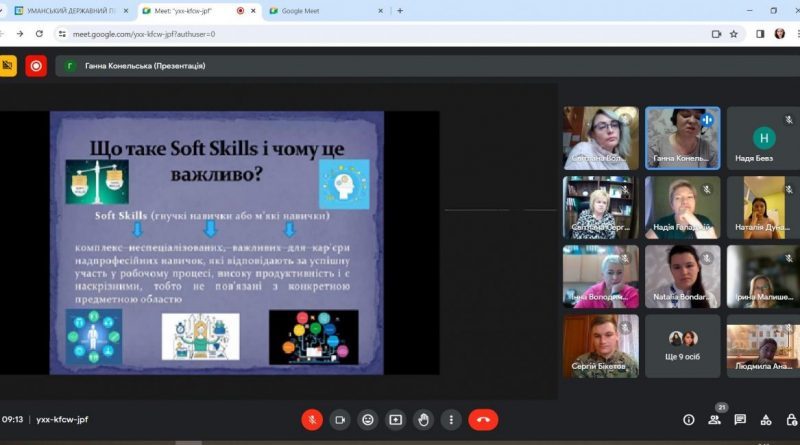Image resolution: width=800 pixels, height=445 pixels.
Task: Switch to the Google Meet tab
Action: tap(326, 11)
